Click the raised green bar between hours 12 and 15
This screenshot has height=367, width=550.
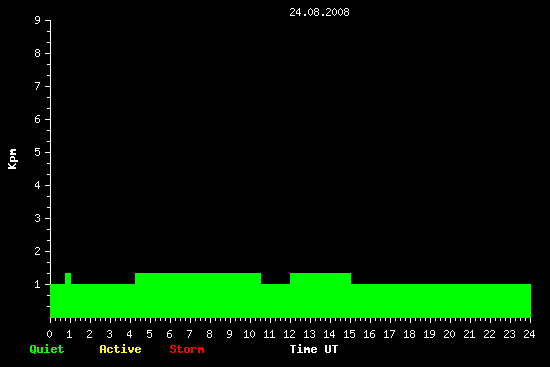pos(320,279)
